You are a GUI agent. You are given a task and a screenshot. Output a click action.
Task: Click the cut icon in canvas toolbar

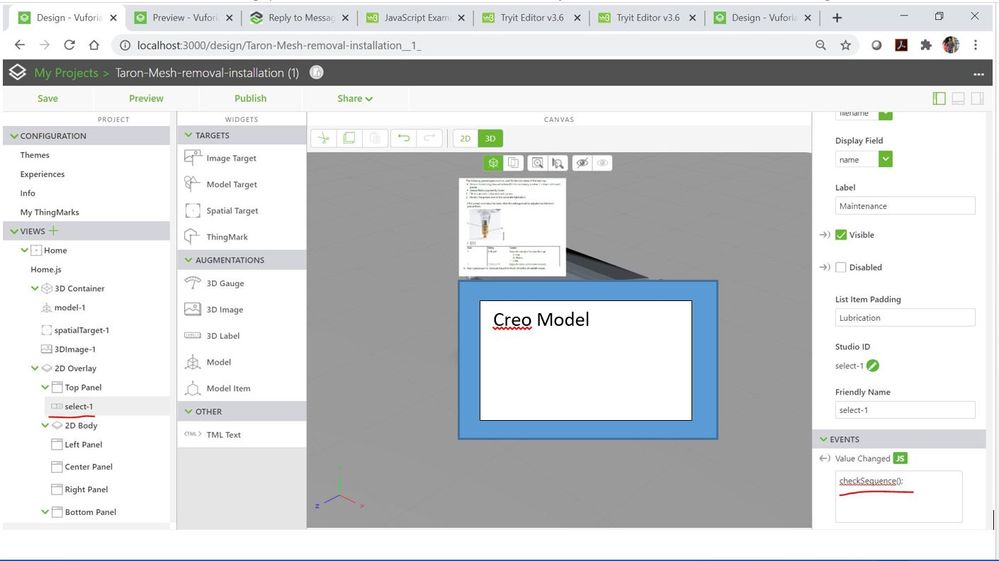(324, 138)
